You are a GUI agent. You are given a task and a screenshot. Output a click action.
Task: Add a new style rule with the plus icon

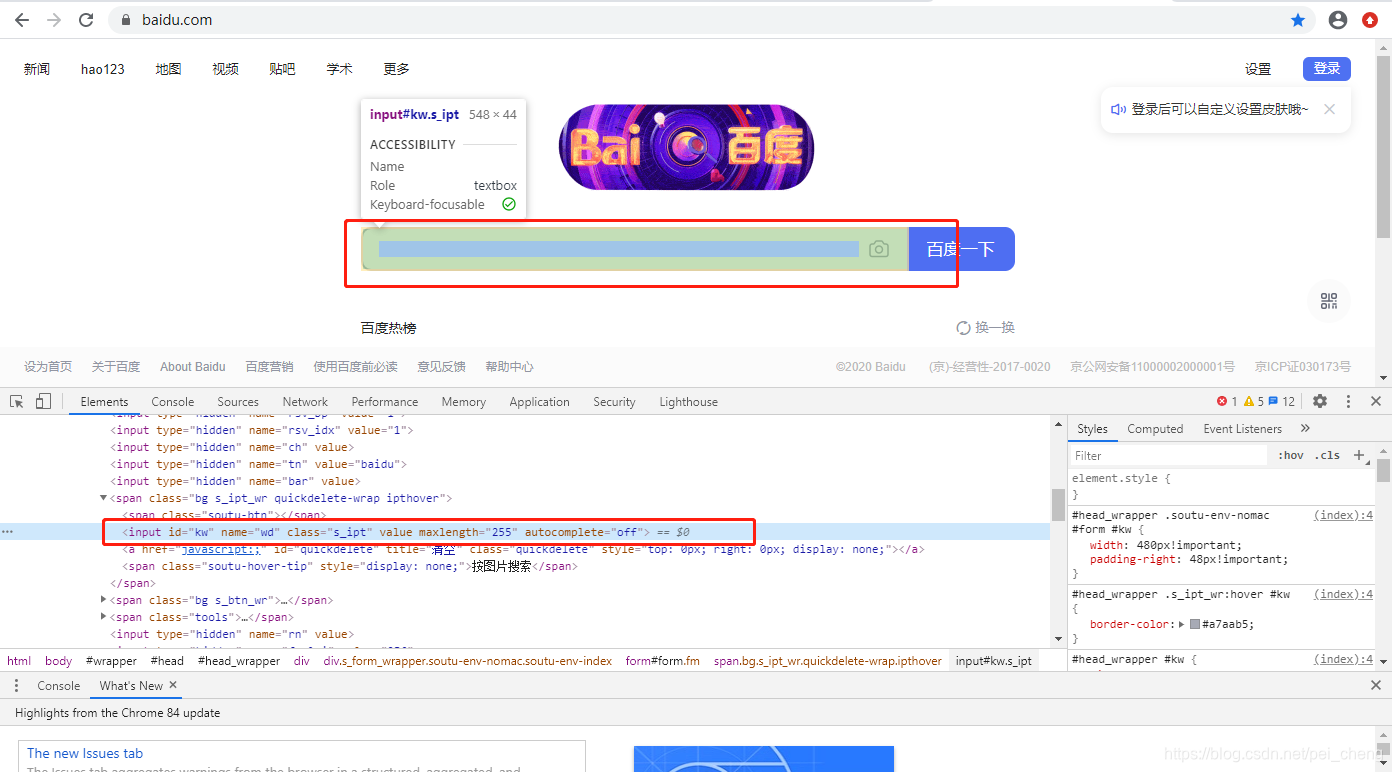pos(1359,455)
